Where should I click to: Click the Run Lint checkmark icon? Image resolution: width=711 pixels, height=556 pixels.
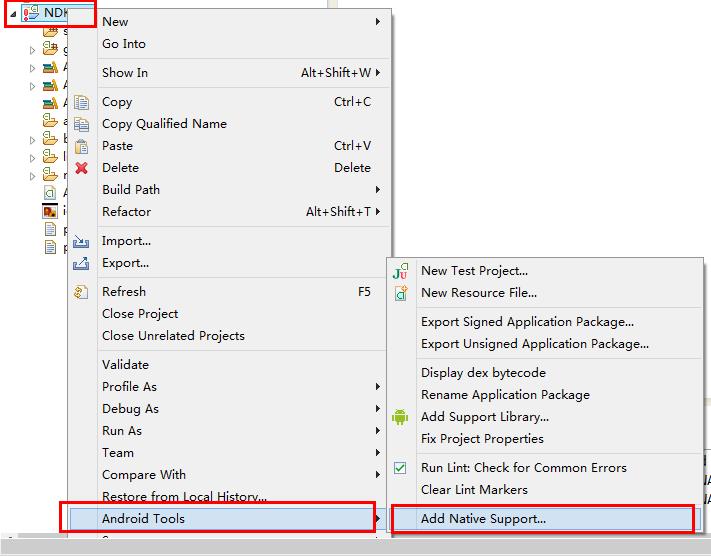click(400, 468)
